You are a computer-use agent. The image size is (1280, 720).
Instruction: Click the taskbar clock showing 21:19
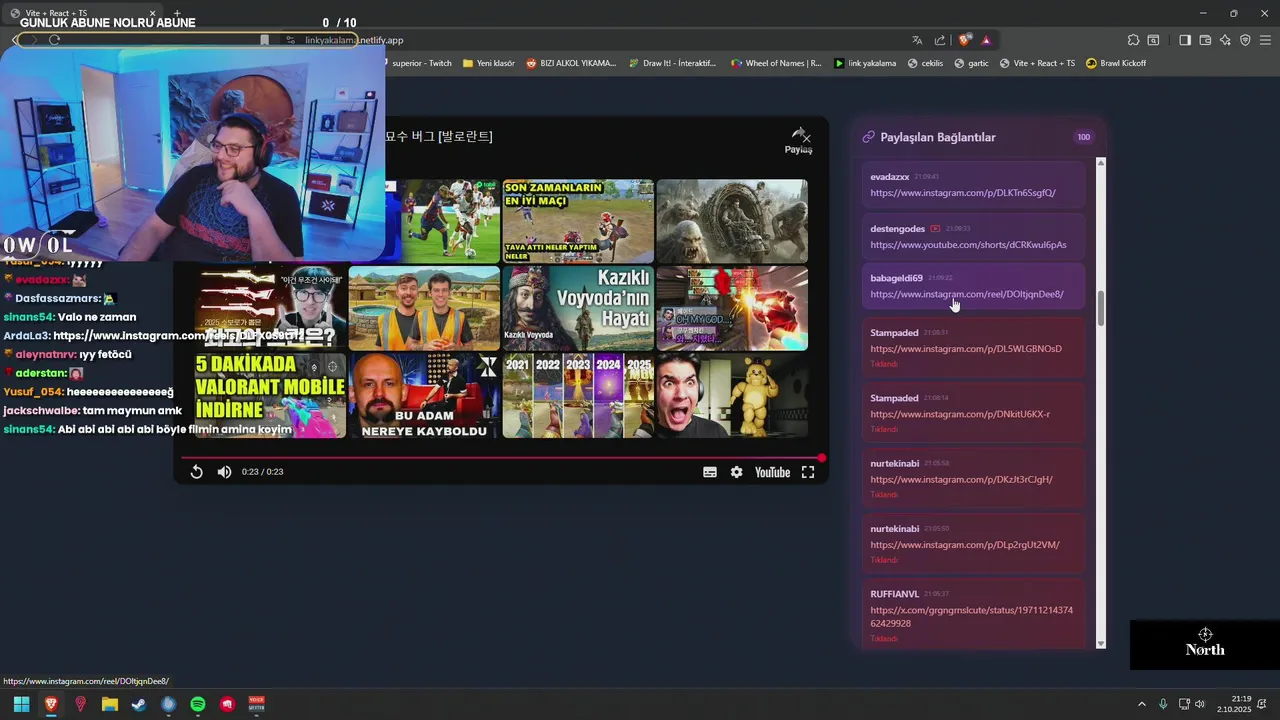tap(1235, 704)
